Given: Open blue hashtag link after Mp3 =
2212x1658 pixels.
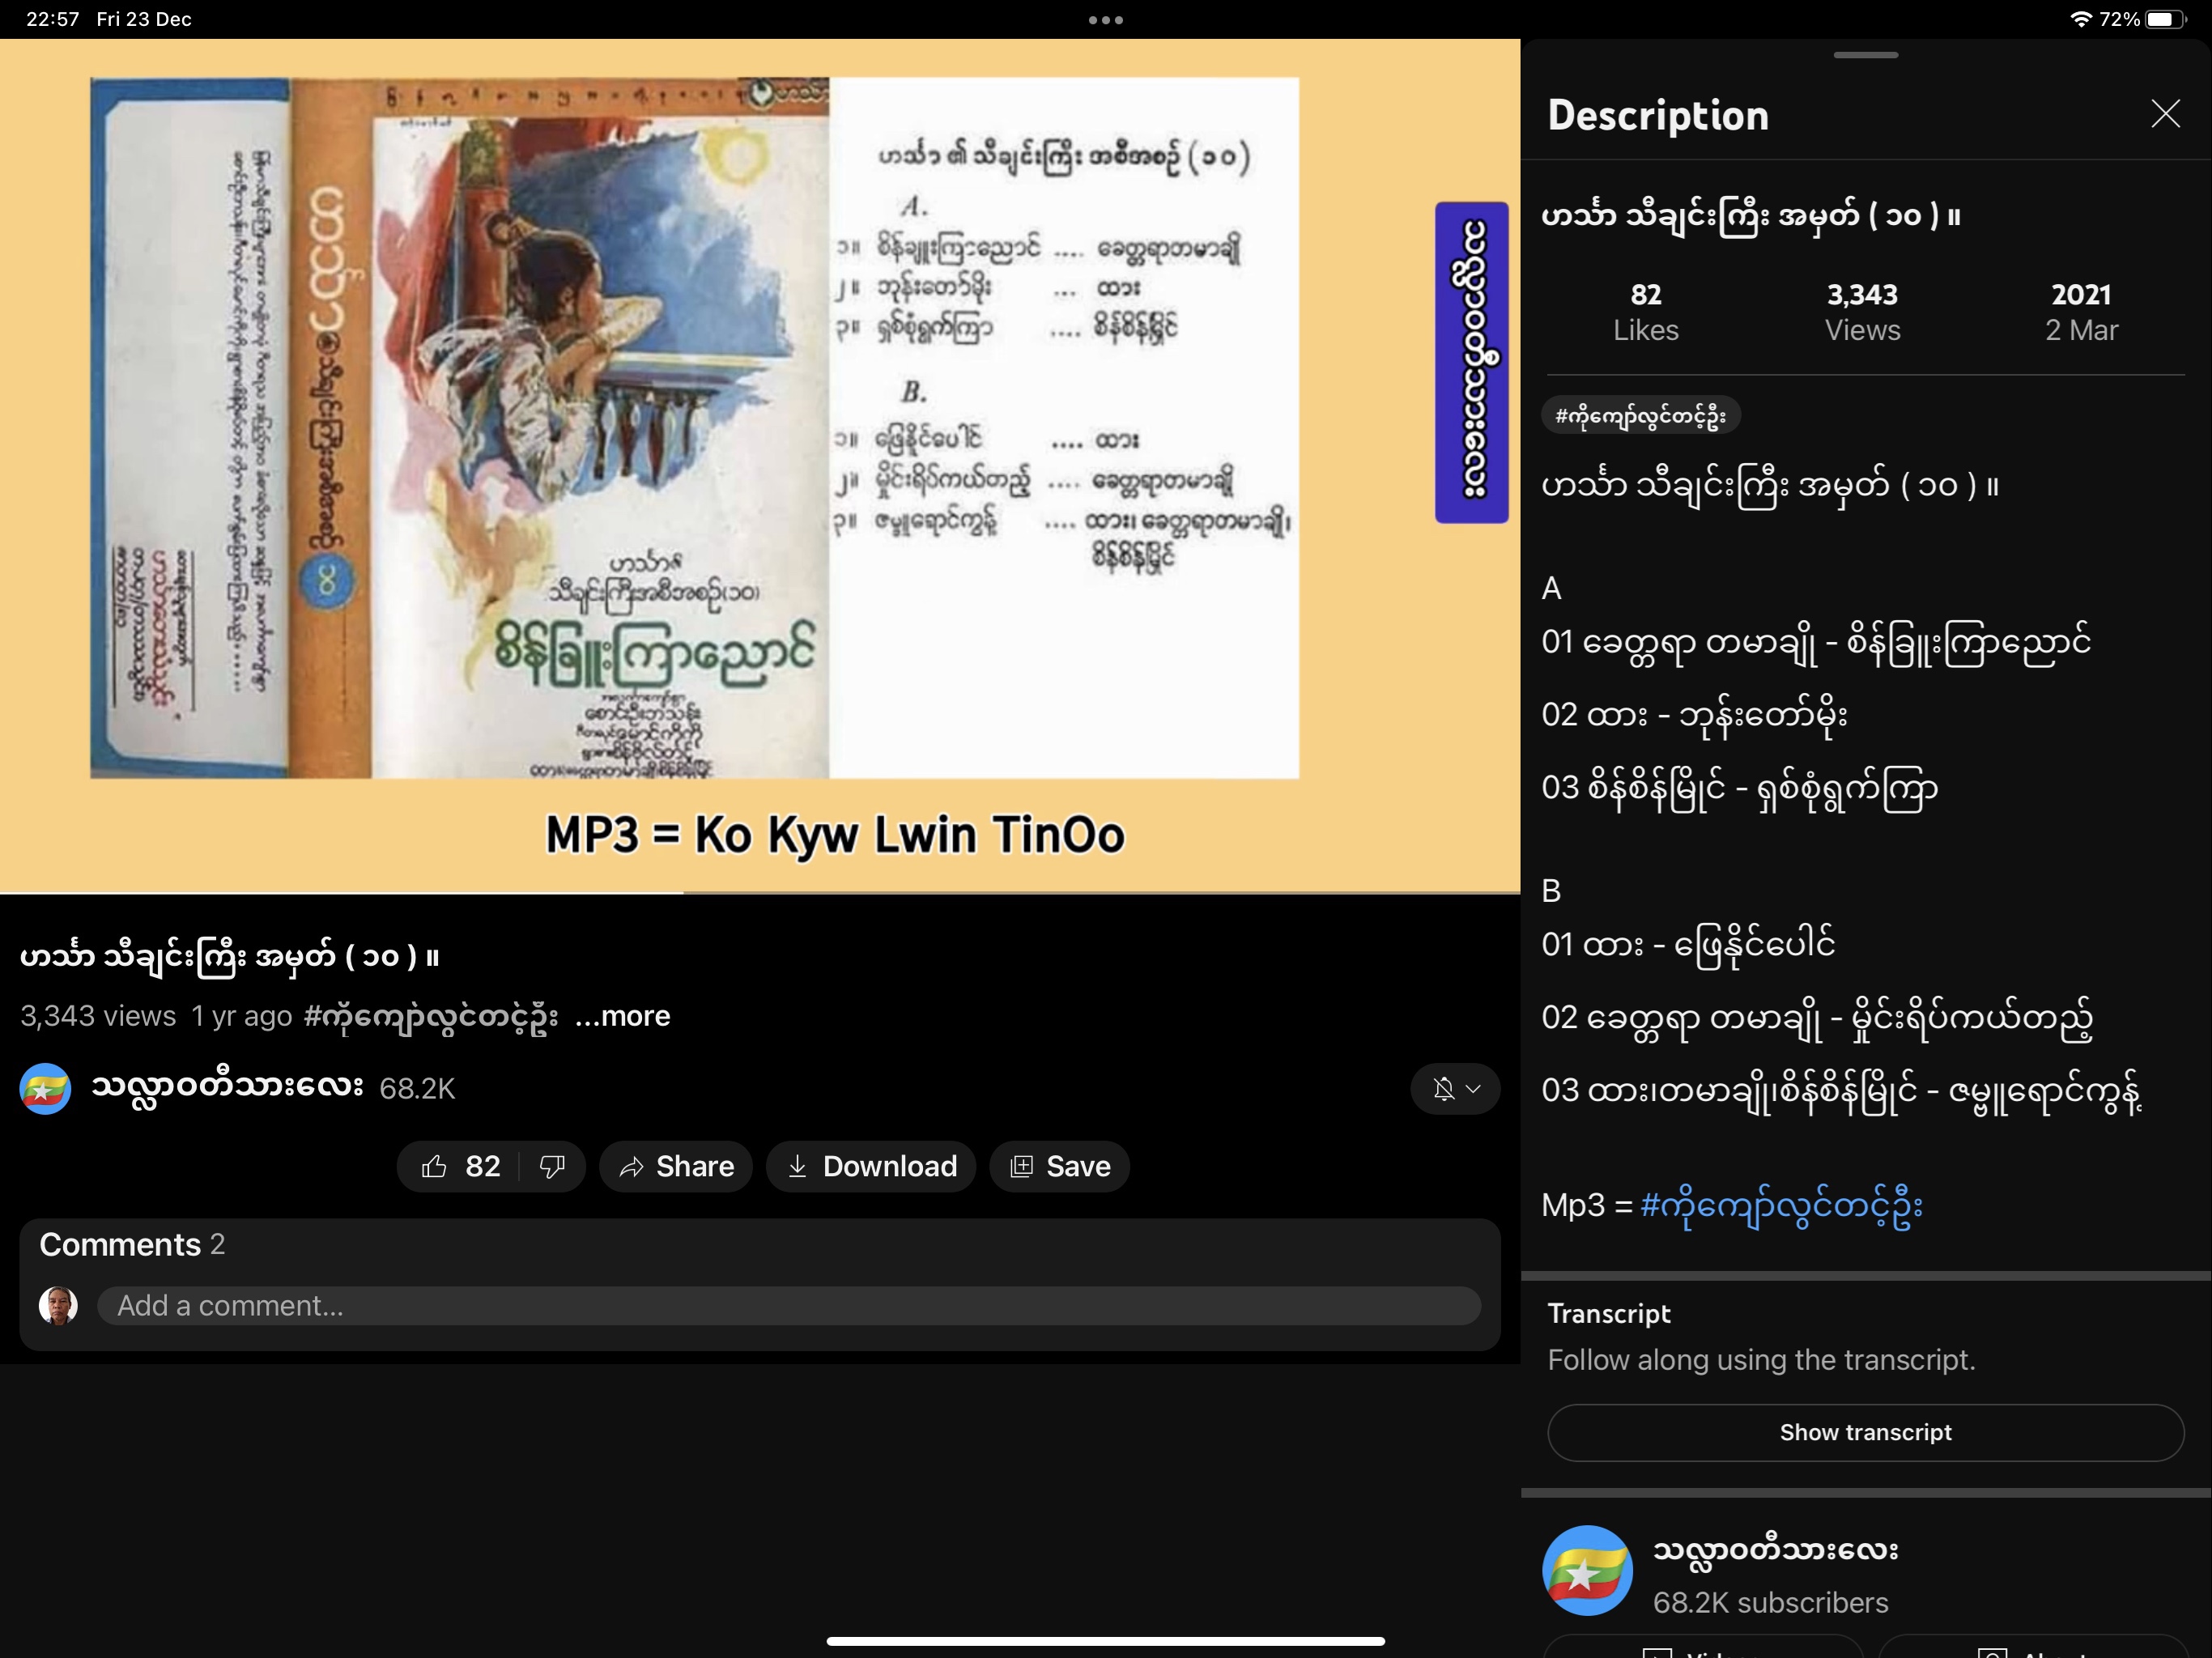Looking at the screenshot, I should (1781, 1205).
